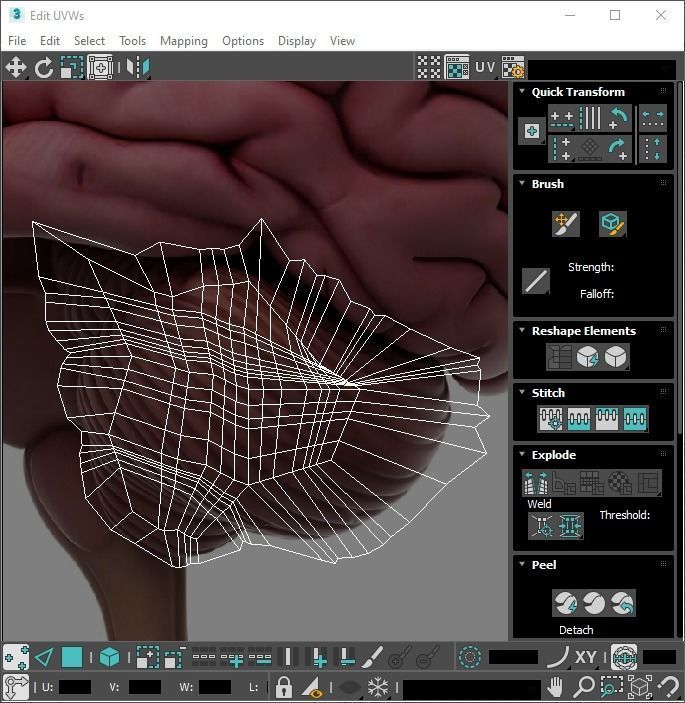Collapse the Quick Transform rollout
Screen dimensions: 685x703
tap(522, 91)
